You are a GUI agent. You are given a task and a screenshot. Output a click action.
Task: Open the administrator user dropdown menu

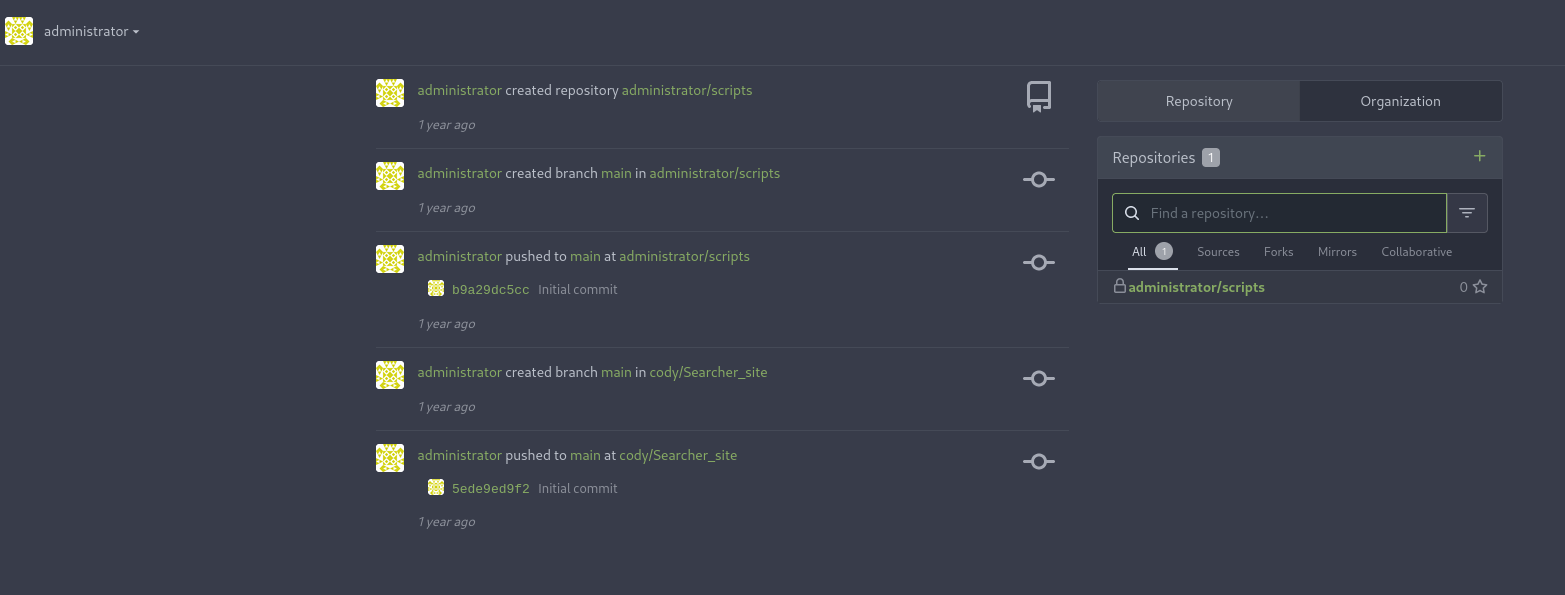[90, 31]
